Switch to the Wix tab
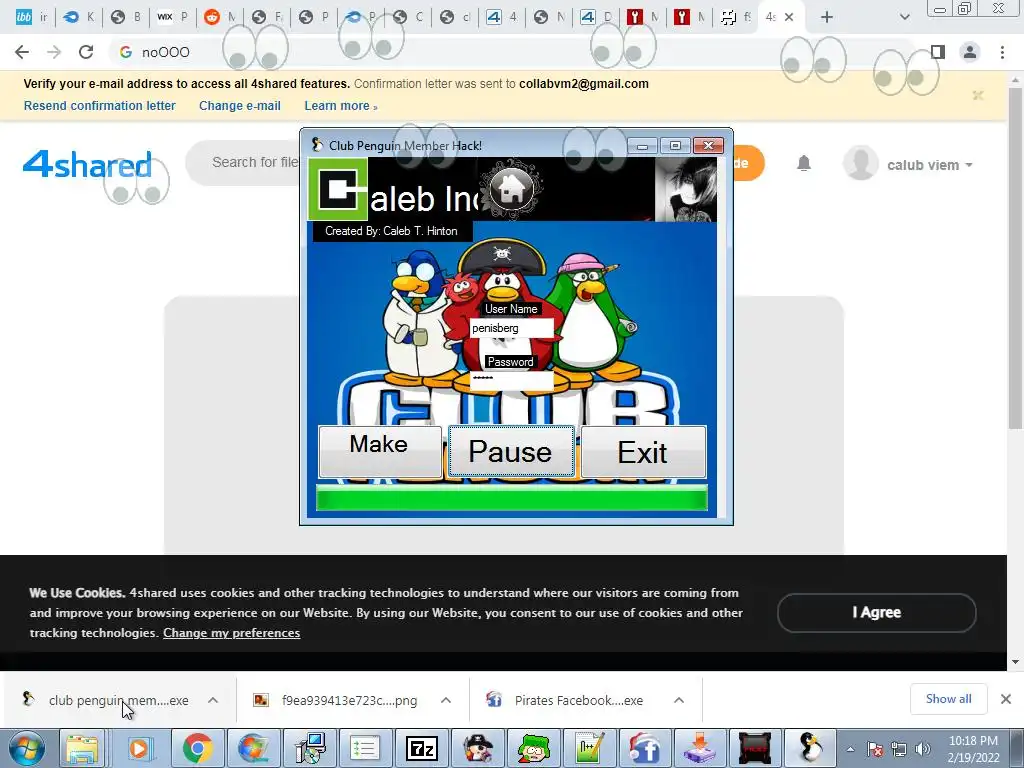This screenshot has width=1024, height=768. (172, 18)
